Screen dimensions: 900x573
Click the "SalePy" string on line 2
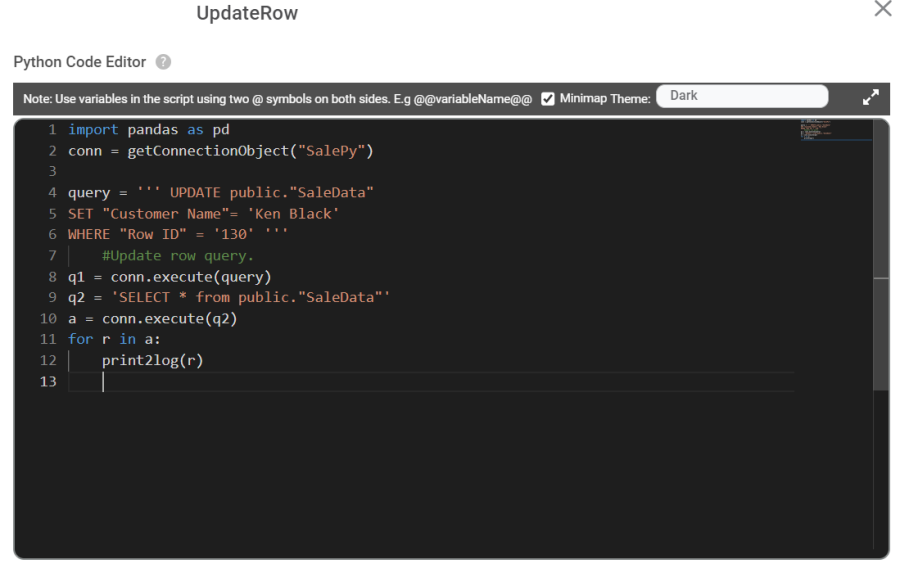(x=331, y=151)
